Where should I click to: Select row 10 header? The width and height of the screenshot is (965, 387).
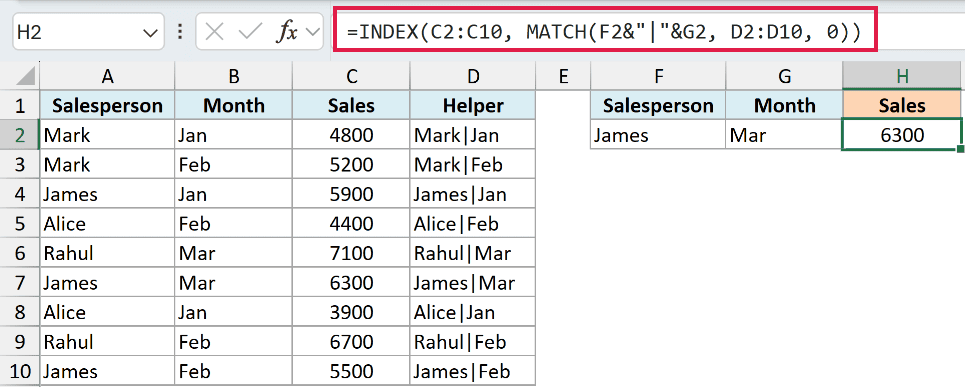pyautogui.click(x=20, y=371)
